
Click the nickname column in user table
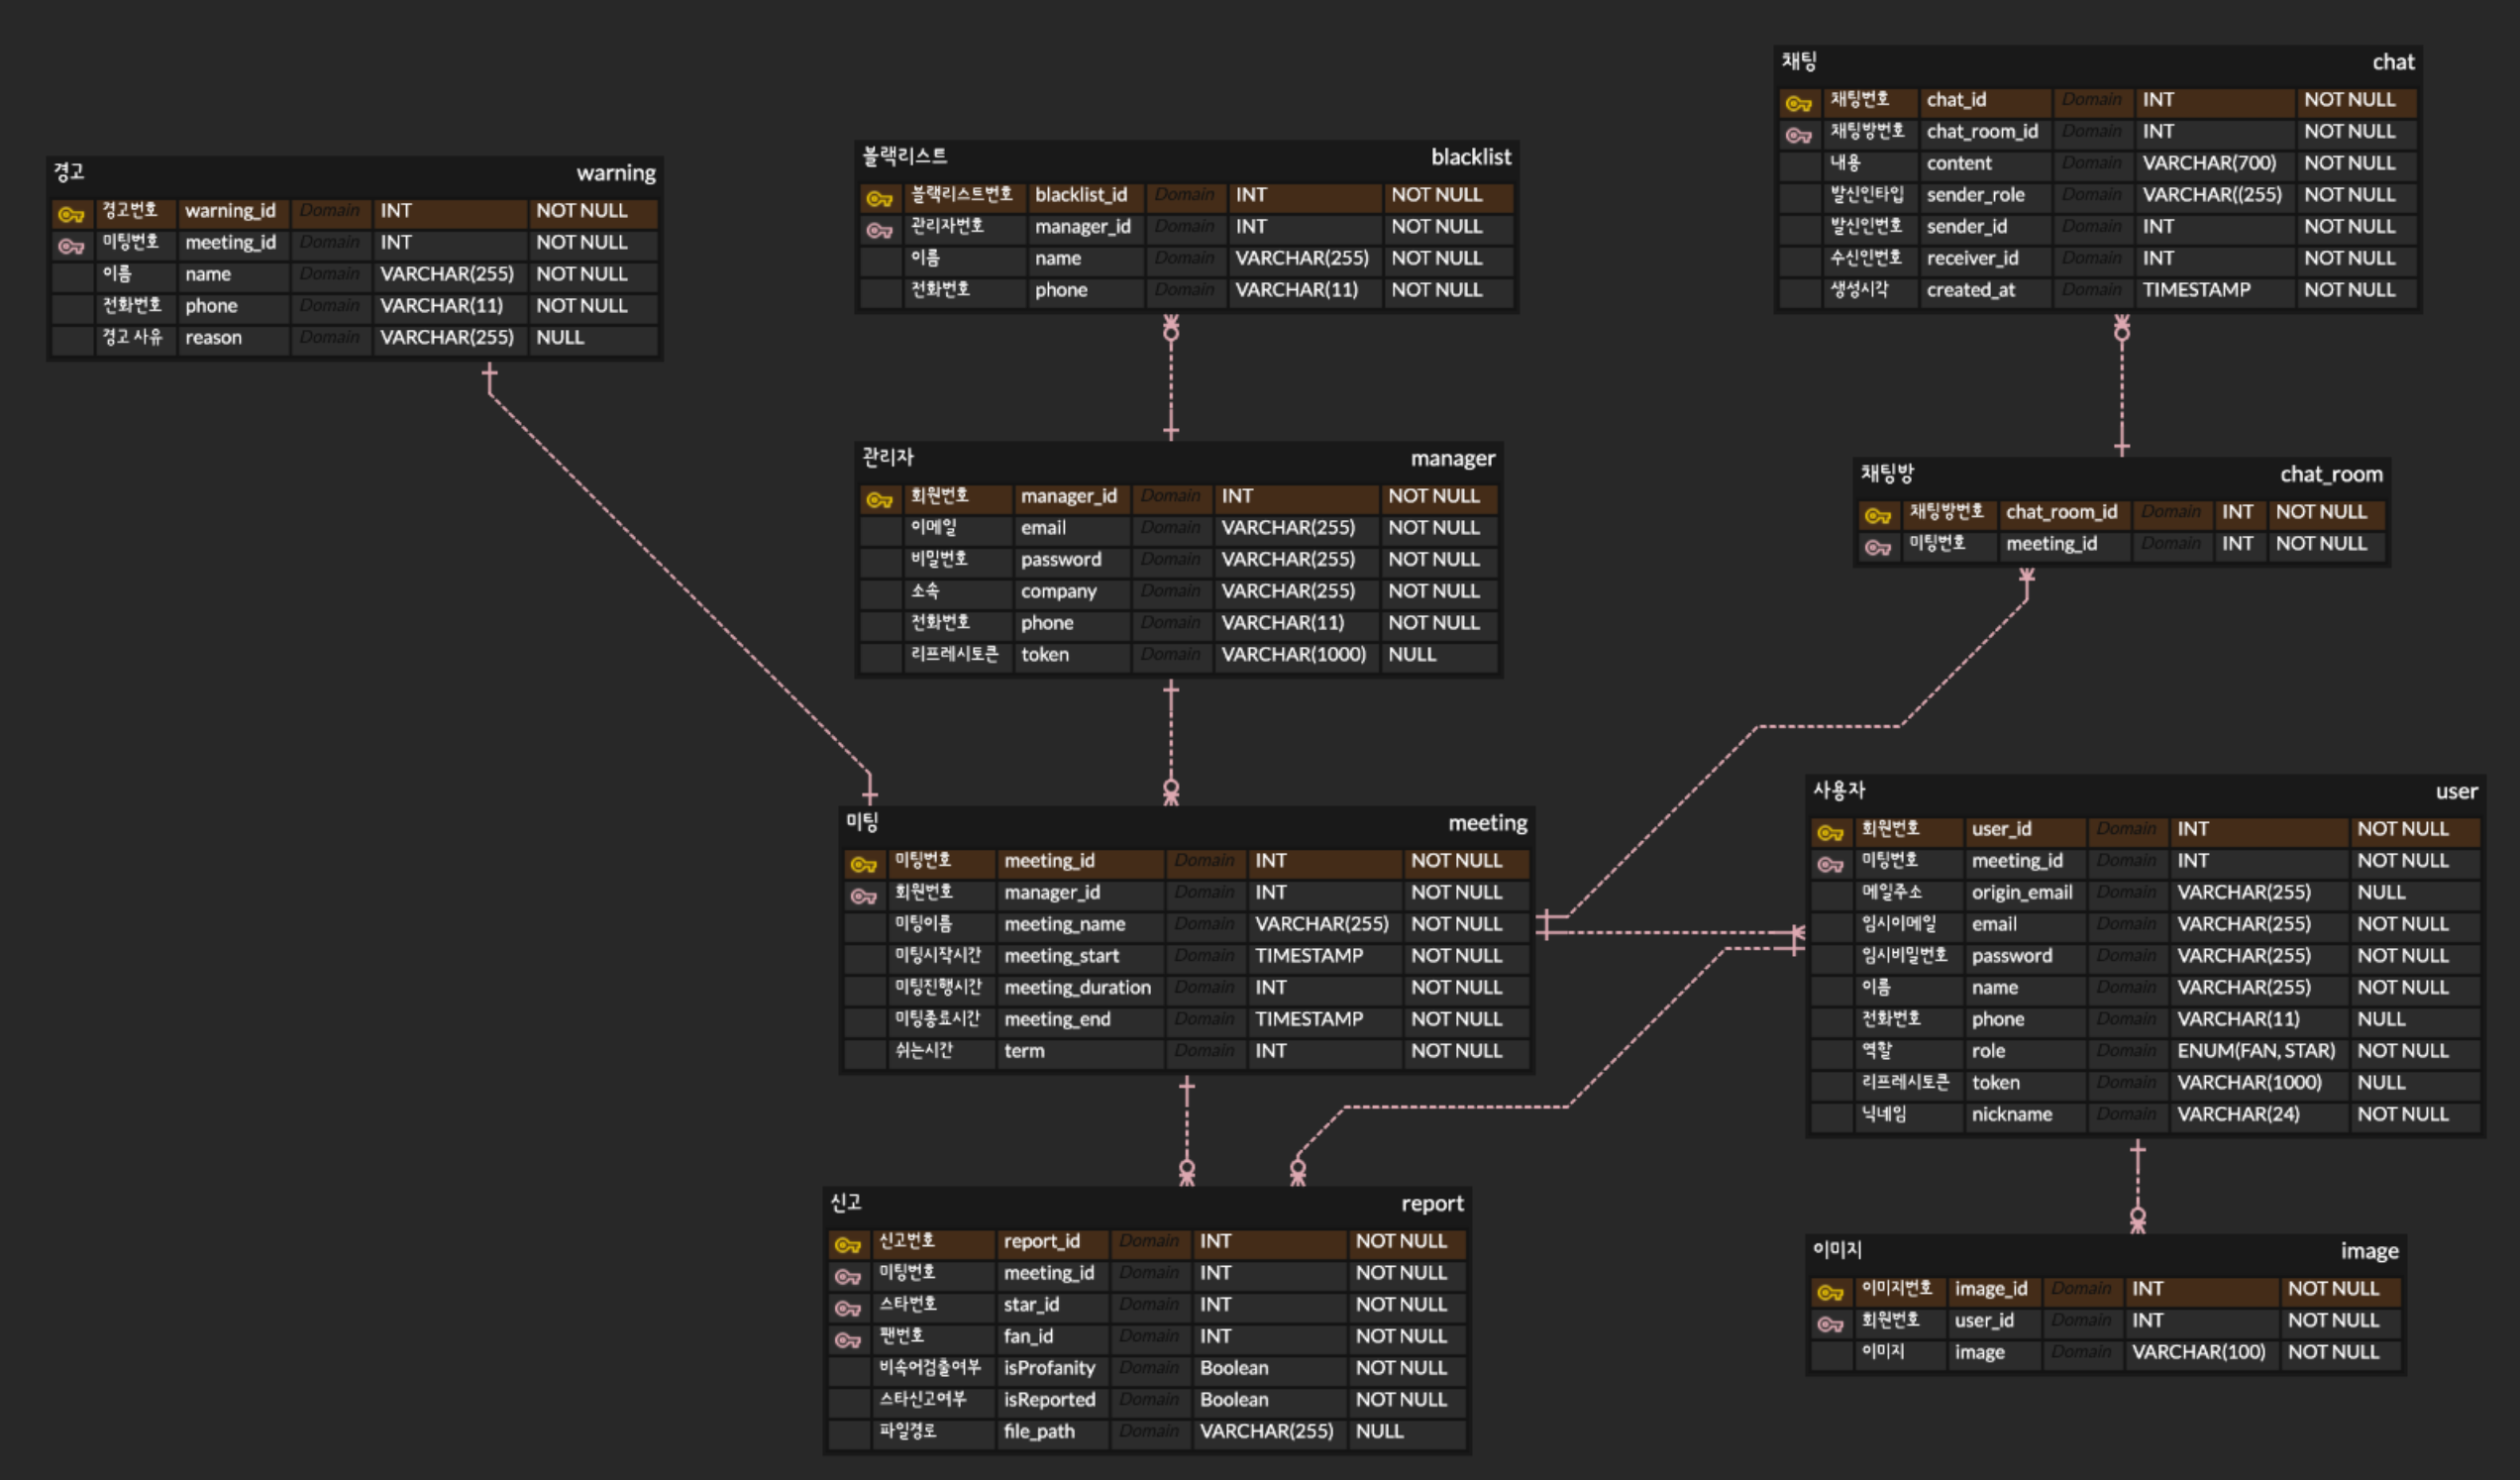(2011, 1114)
